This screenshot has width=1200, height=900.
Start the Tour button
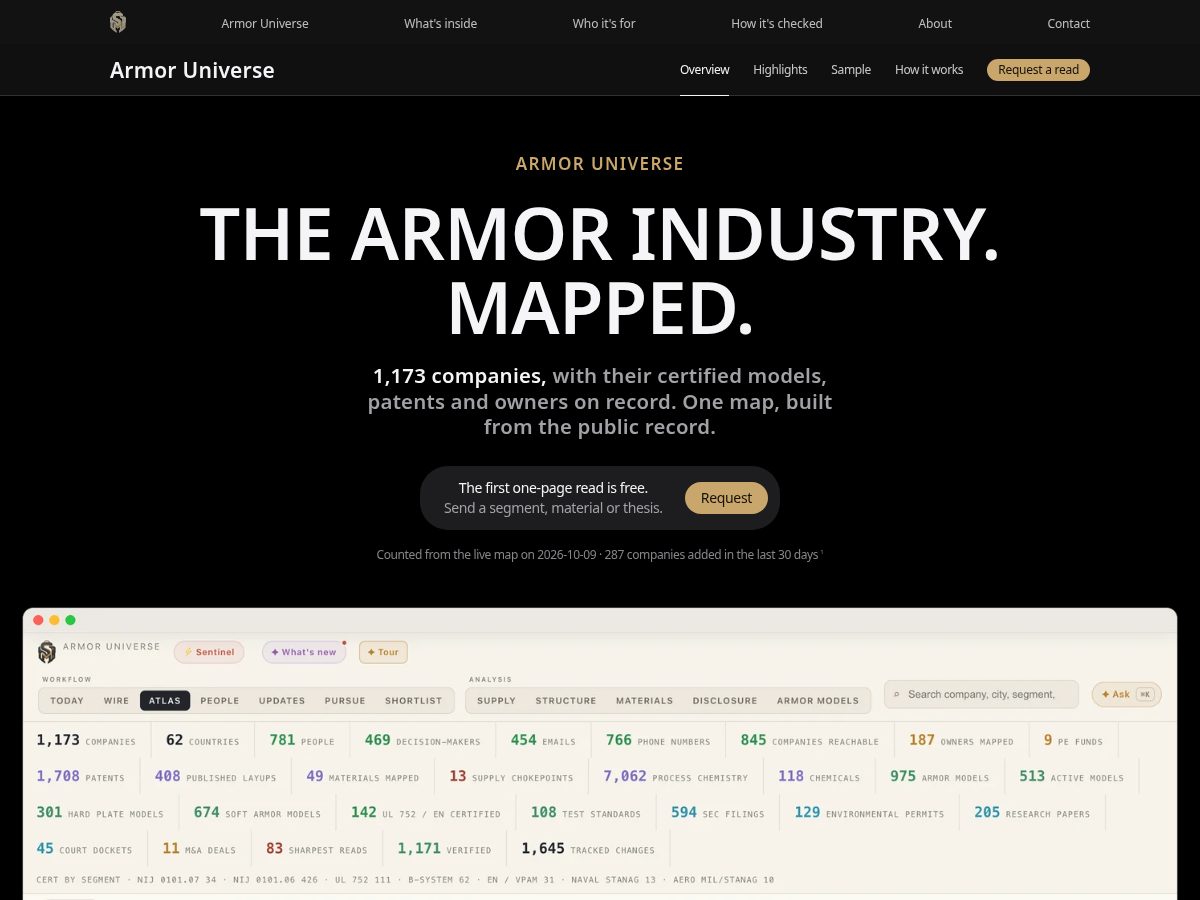pyautogui.click(x=383, y=652)
